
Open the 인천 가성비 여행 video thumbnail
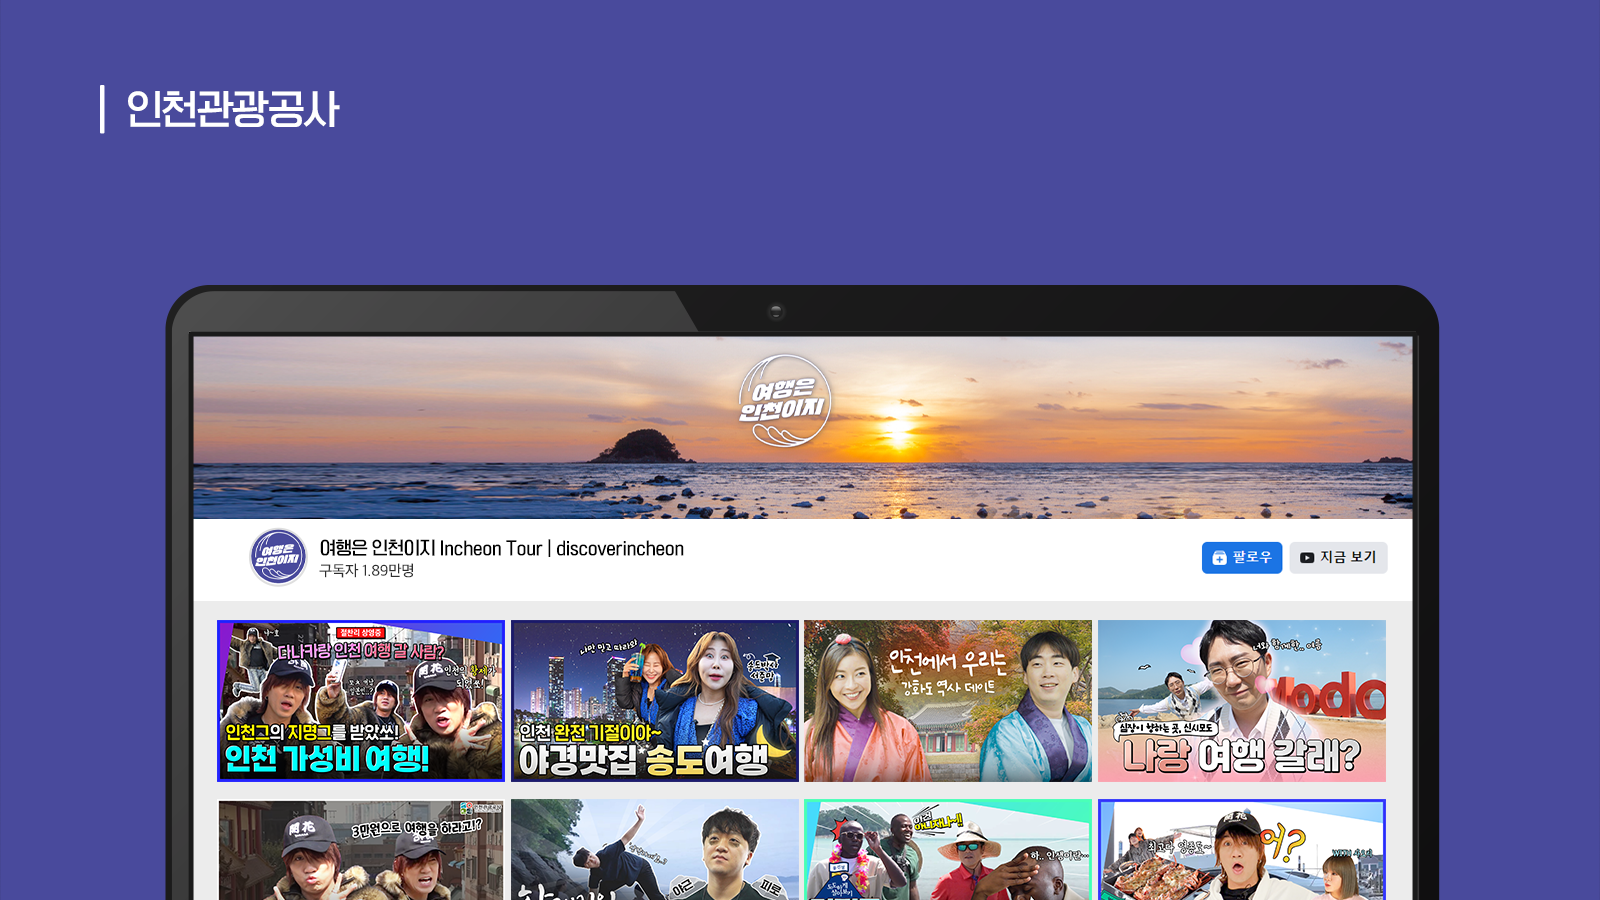tap(361, 701)
